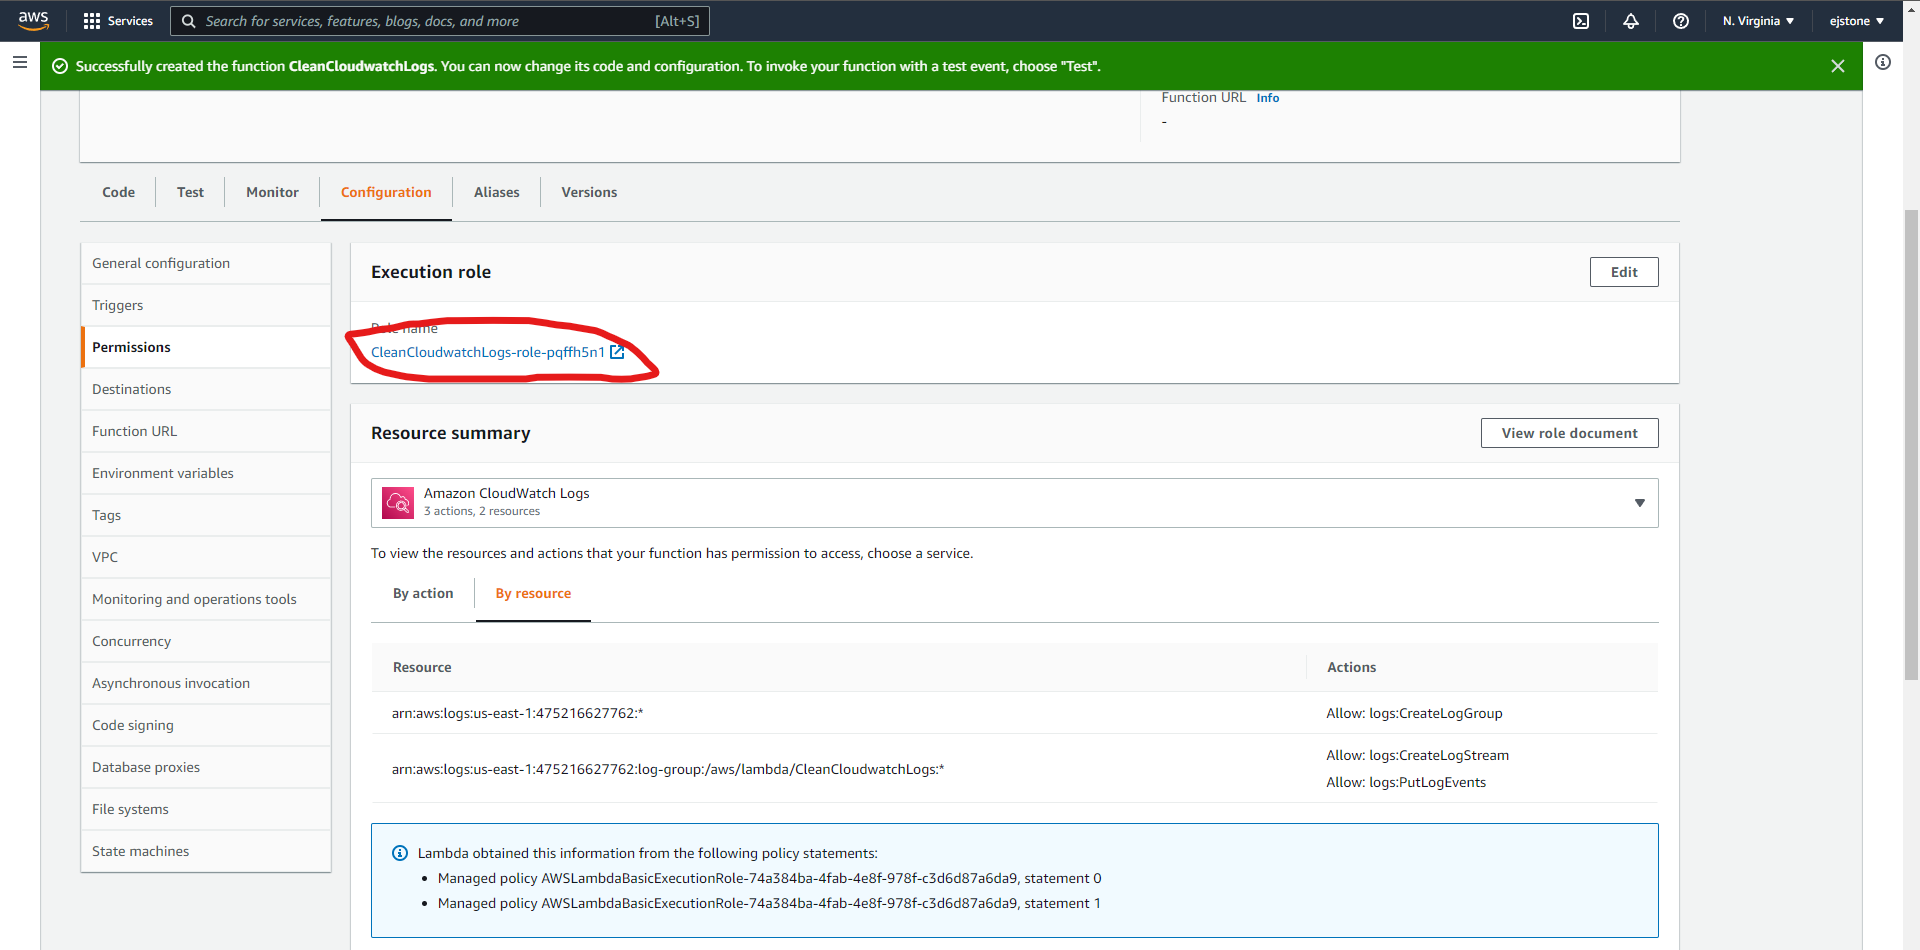Open the CleanCloudwatchLogs-role-pqffh5n1 link
This screenshot has height=950, width=1920.
pyautogui.click(x=488, y=352)
